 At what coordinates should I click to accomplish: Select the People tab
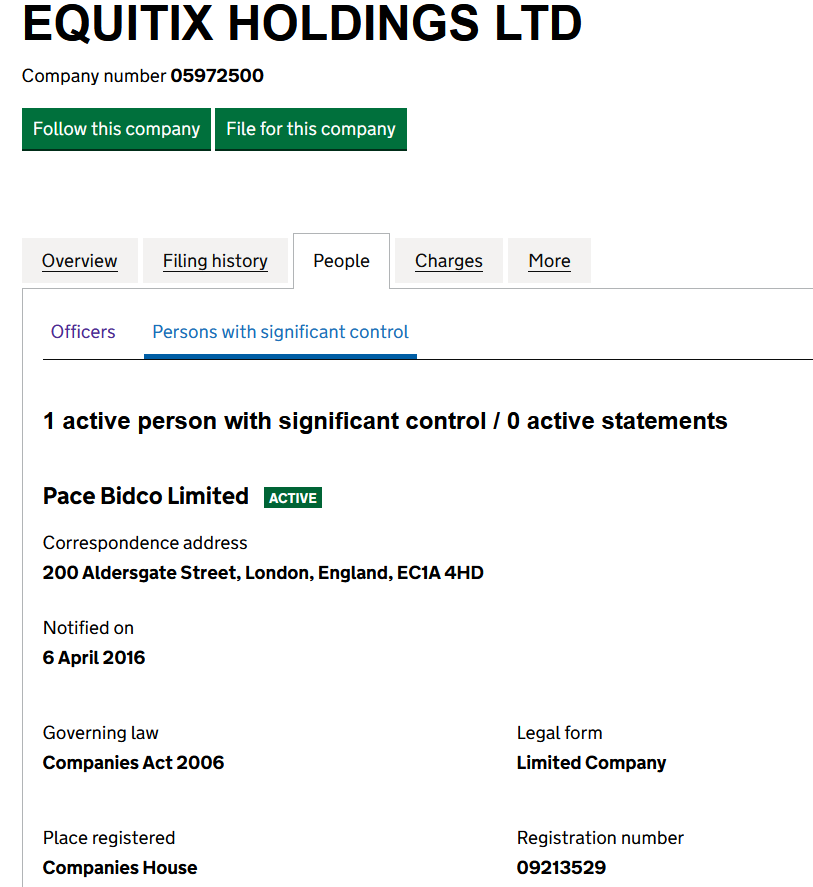(341, 261)
